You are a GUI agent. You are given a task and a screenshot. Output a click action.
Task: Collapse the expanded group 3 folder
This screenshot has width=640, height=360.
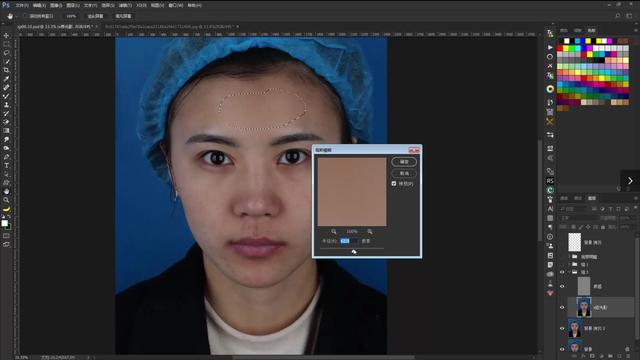569,272
